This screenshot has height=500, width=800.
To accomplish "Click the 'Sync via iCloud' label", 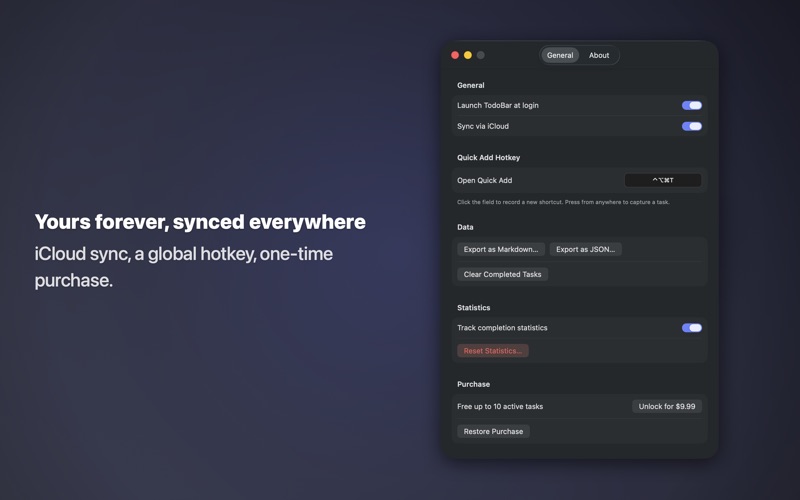I will tap(483, 126).
